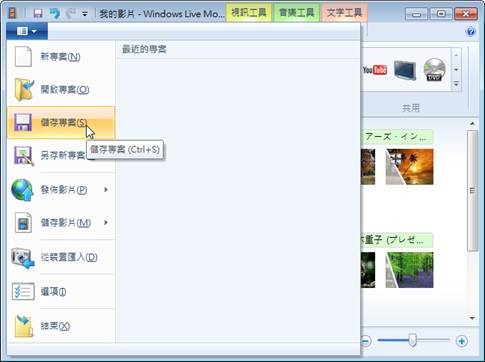Click the Import from Device camera icon
485x362 pixels.
point(23,257)
